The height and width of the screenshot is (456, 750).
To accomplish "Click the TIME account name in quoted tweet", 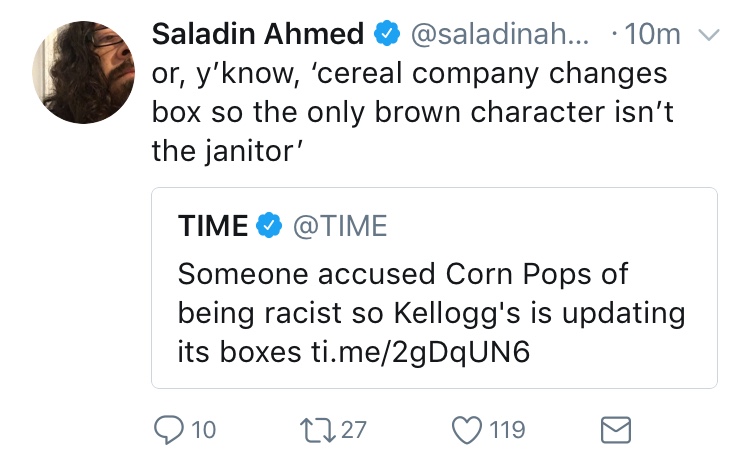I will 213,226.
